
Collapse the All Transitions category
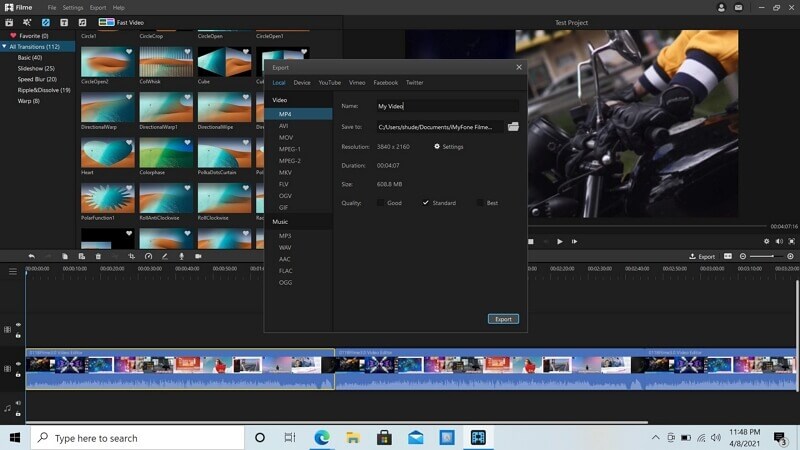point(4,46)
